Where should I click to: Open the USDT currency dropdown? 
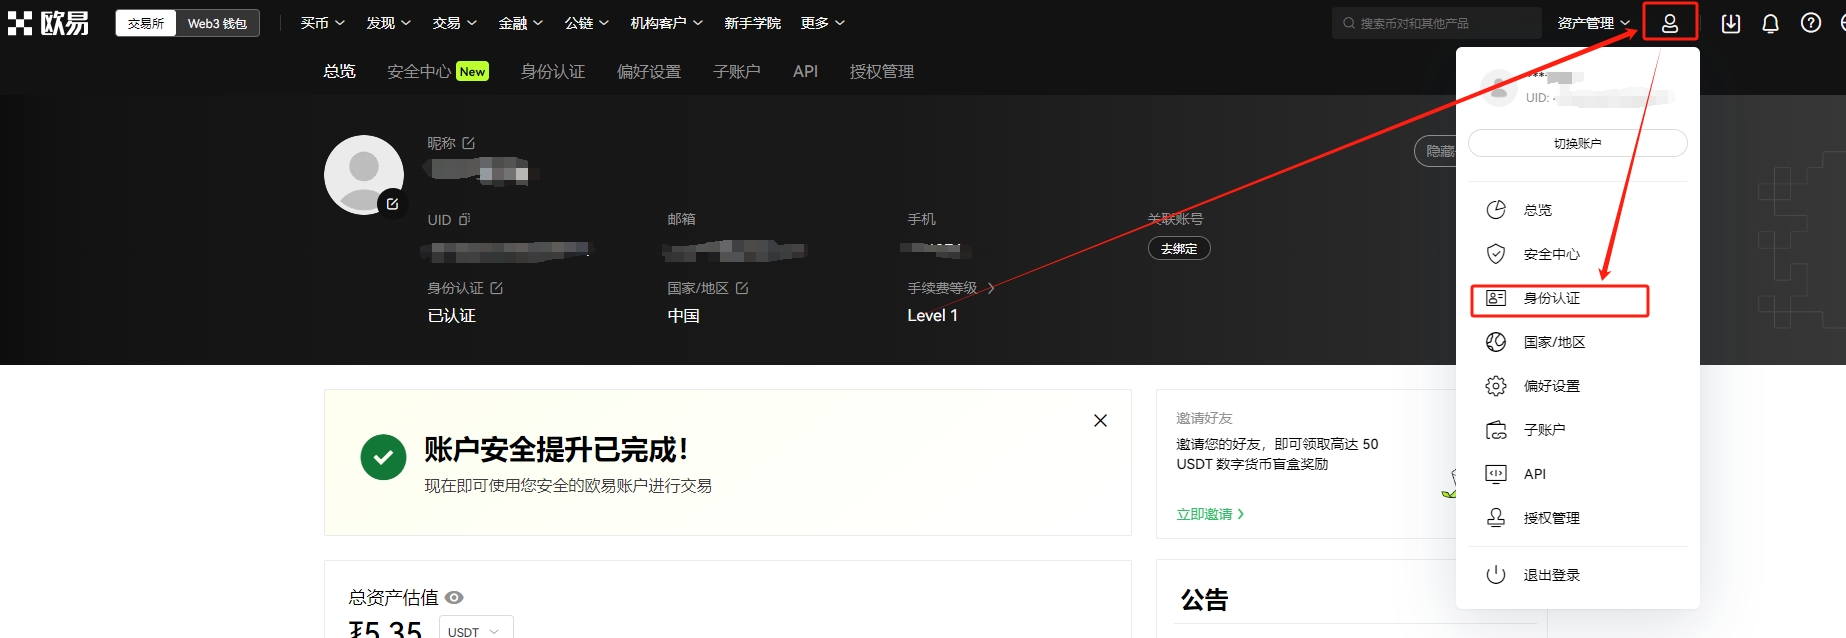476,629
